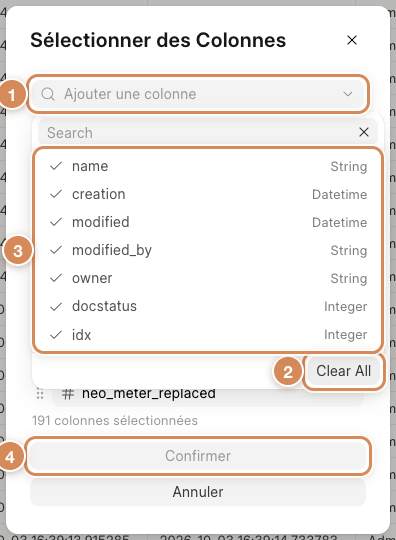Screen dimensions: 396x540
Task: Focus the Ajouter une colonne field
Action: pyautogui.click(x=198, y=94)
